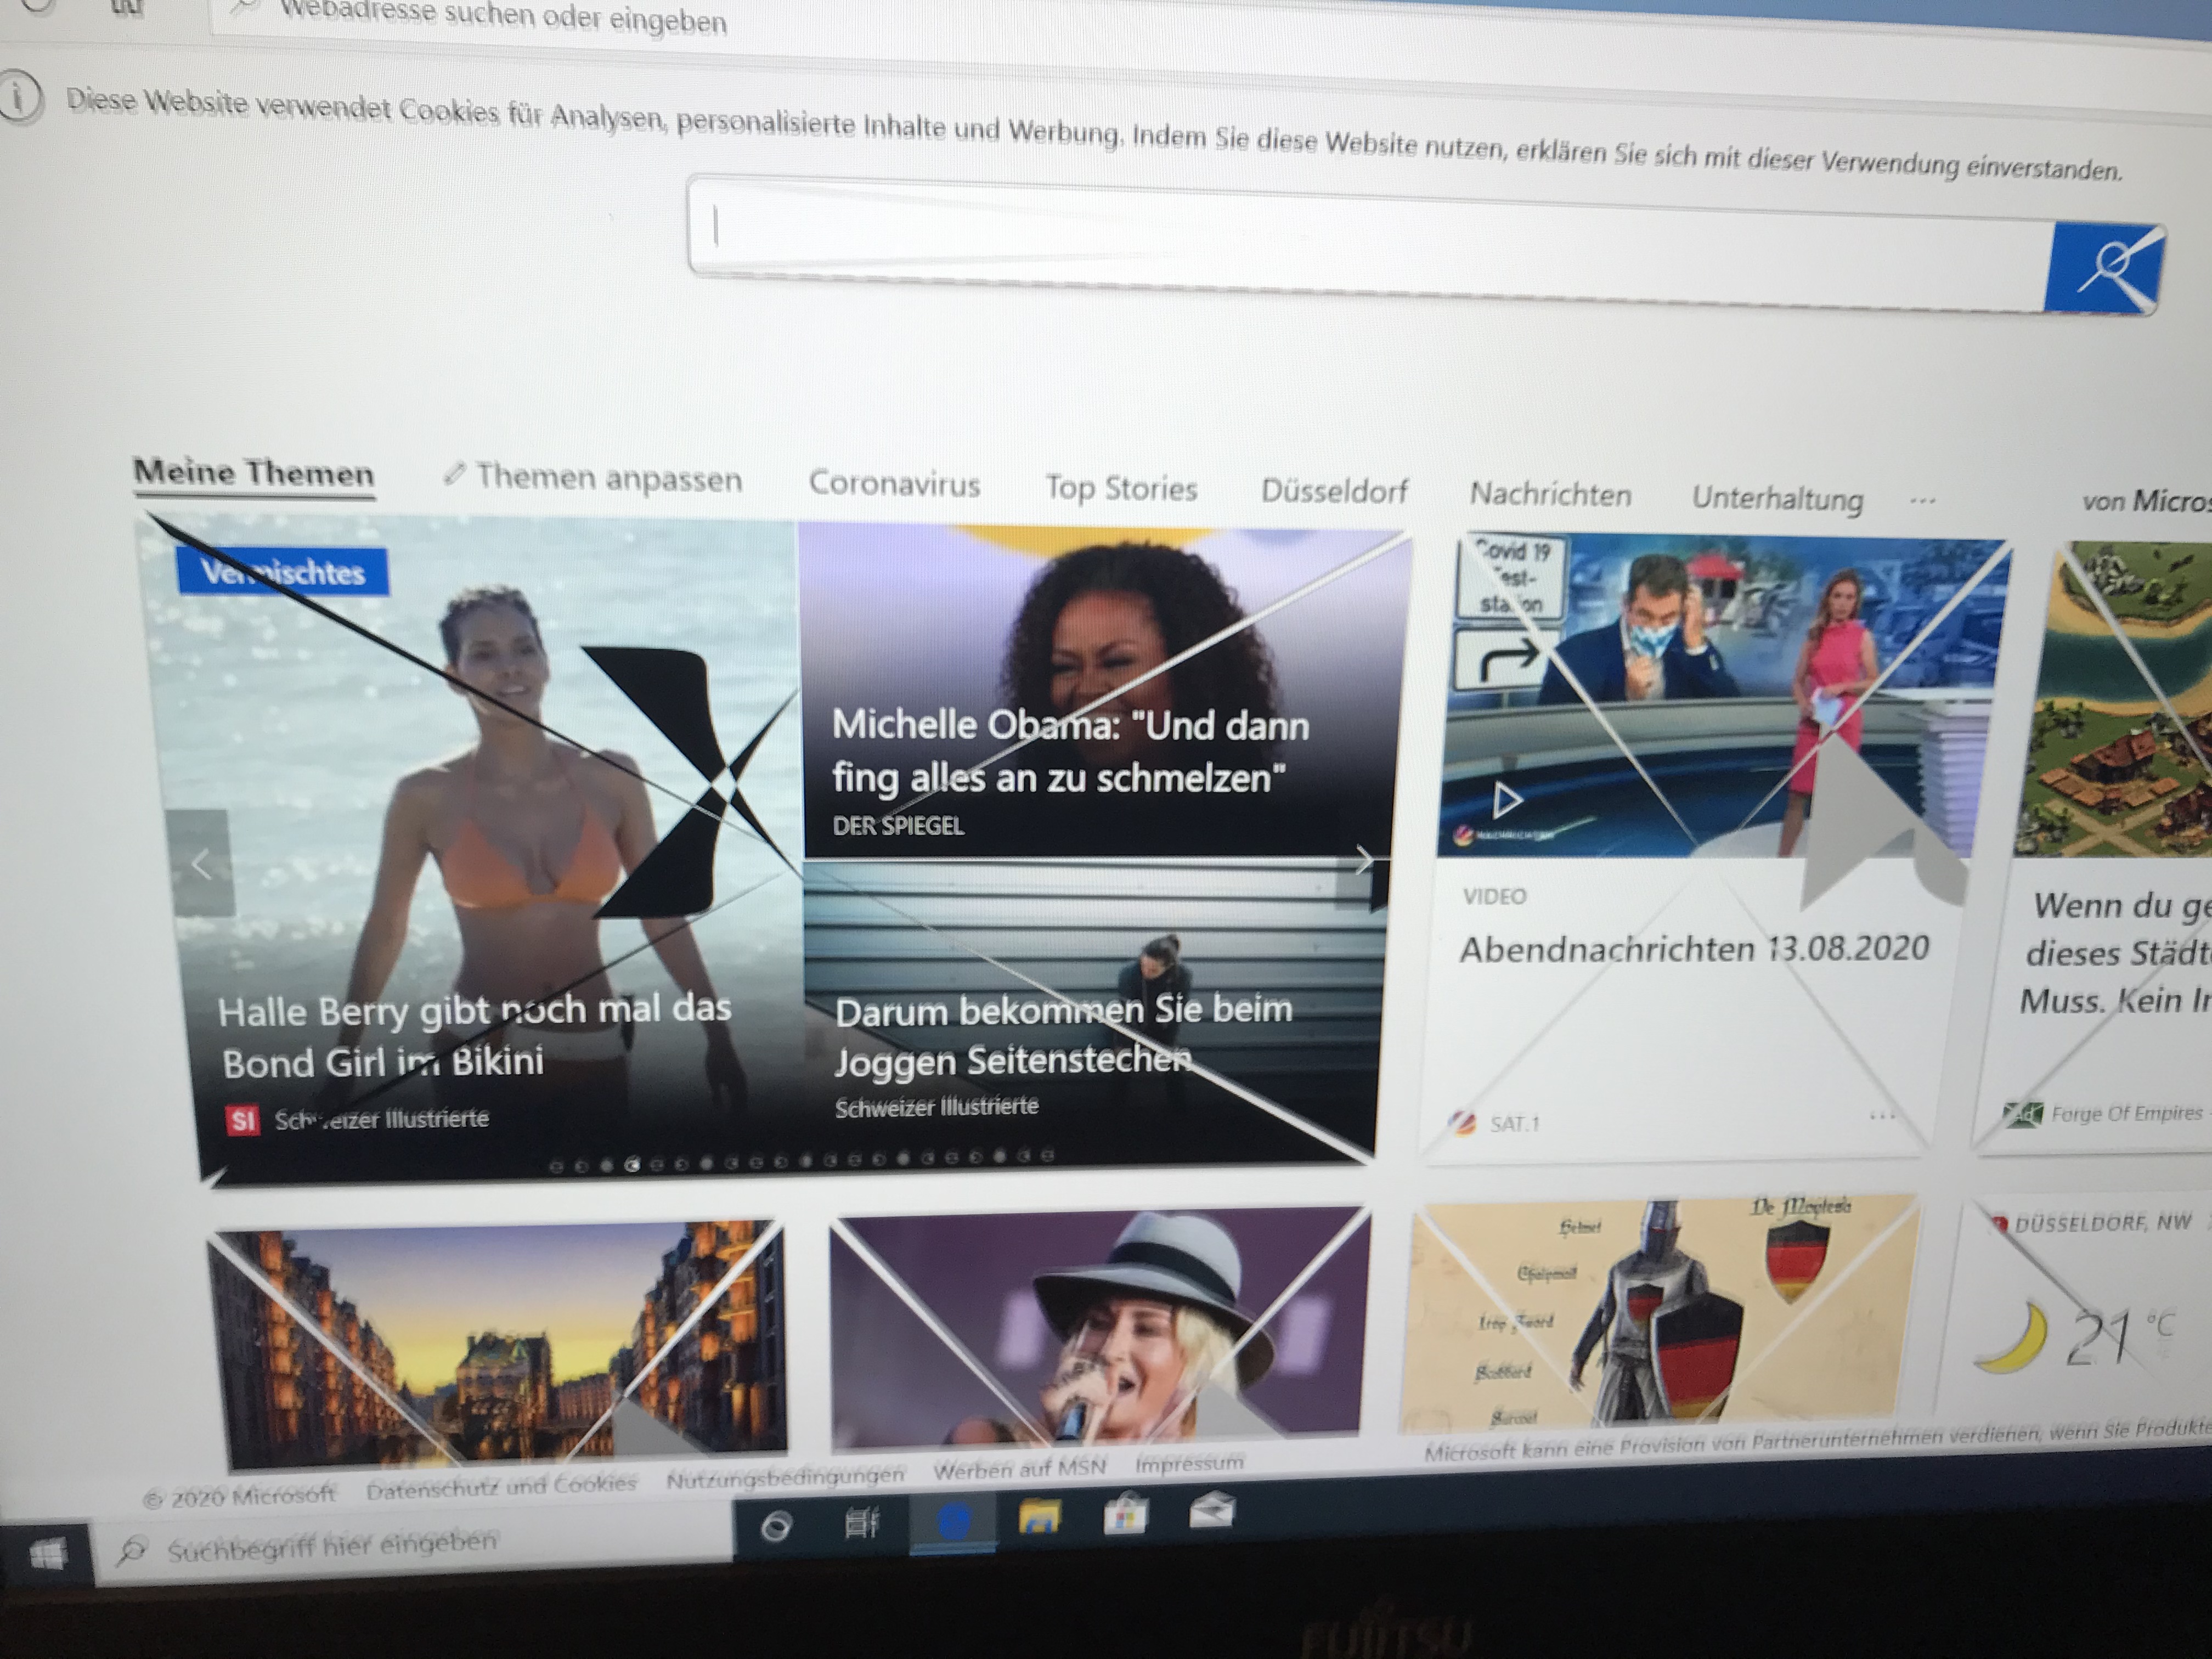Launch Microsoft Store from the taskbar
2212x1659 pixels.
[1125, 1515]
